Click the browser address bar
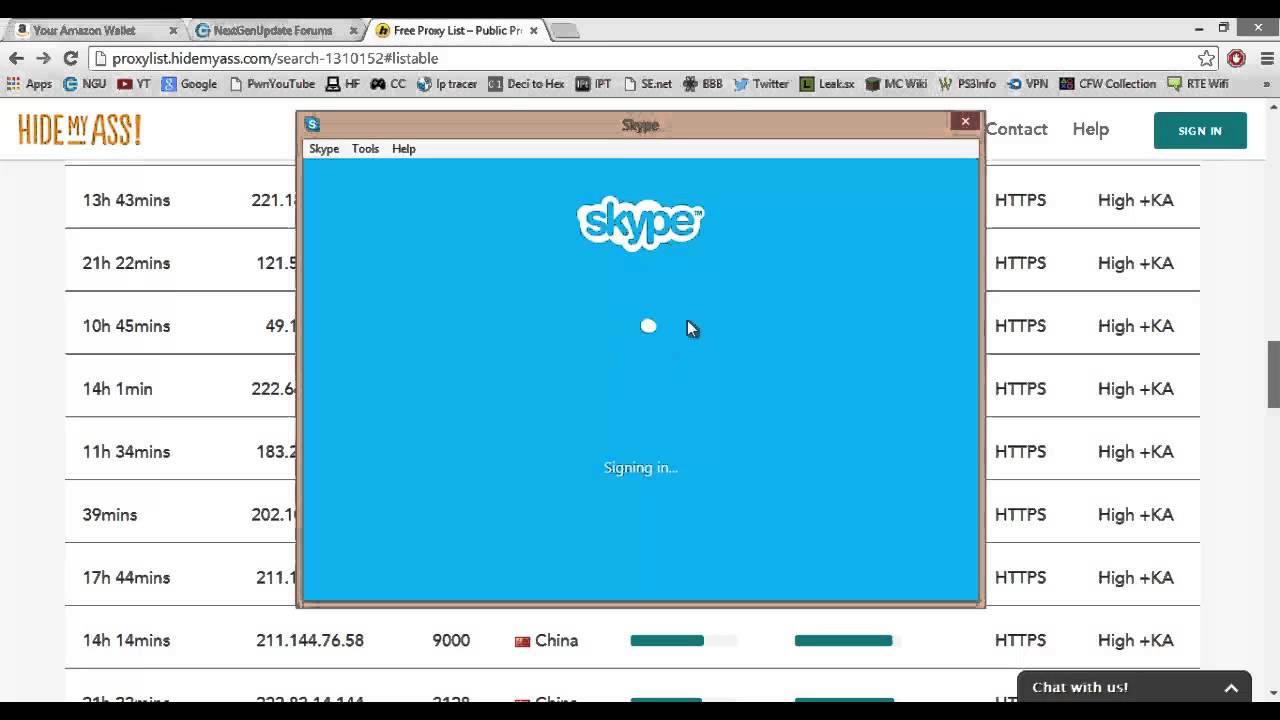This screenshot has height=720, width=1280. pos(642,58)
